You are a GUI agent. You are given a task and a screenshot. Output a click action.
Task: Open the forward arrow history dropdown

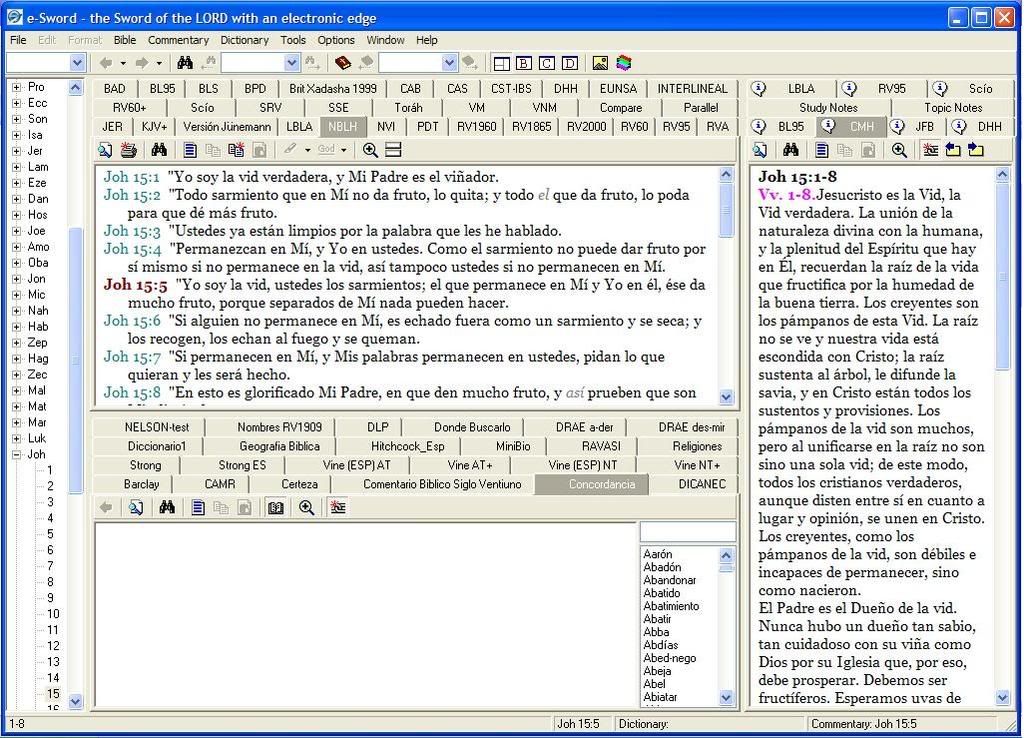tap(159, 63)
